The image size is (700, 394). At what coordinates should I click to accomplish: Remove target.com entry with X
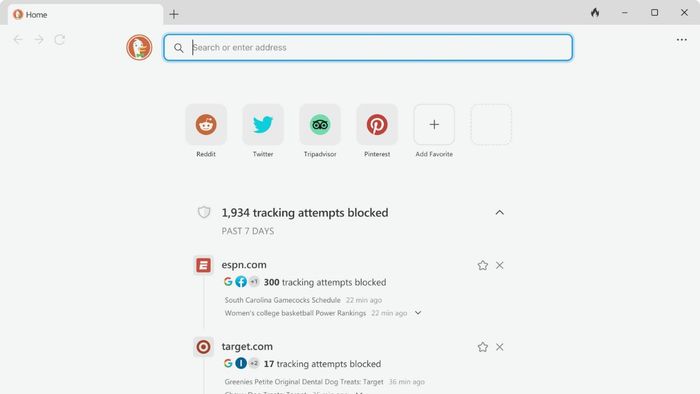click(x=500, y=347)
